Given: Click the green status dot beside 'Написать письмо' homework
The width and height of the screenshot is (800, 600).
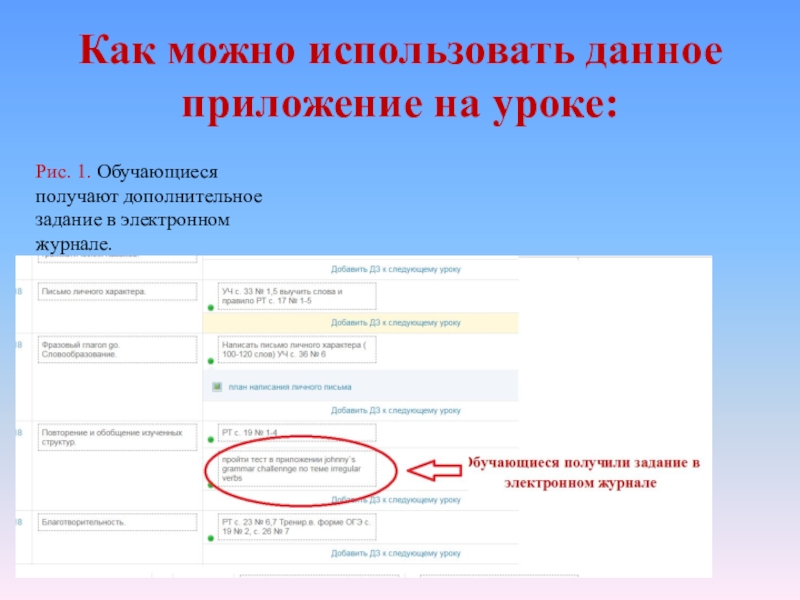Looking at the screenshot, I should tap(211, 361).
